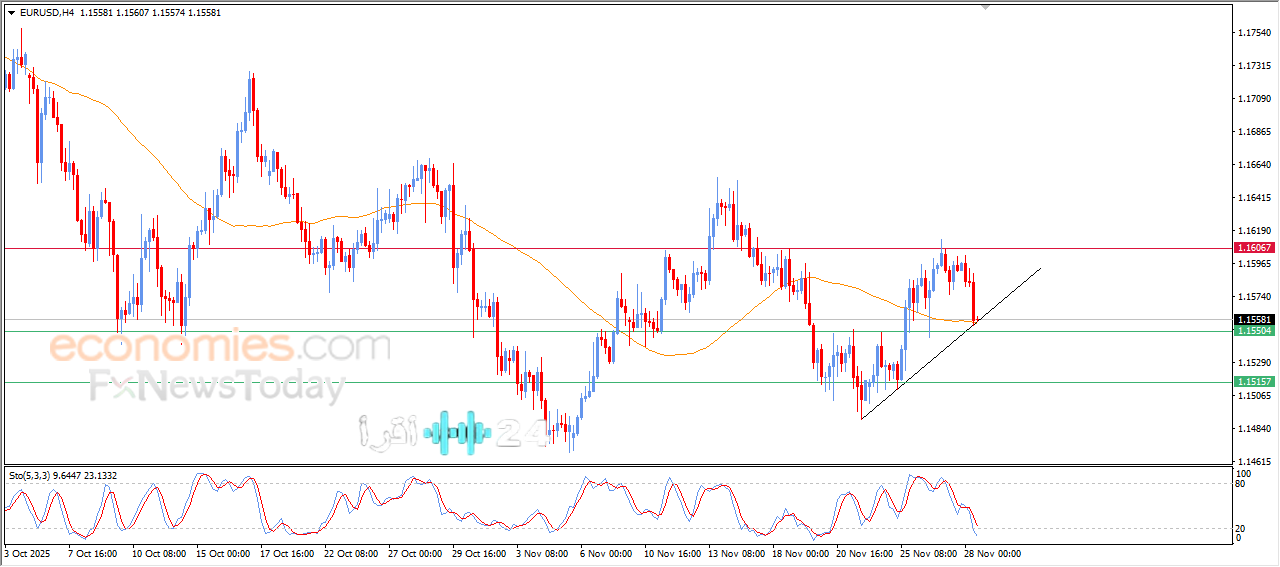Click the 3 Oct 2025 date label
This screenshot has width=1280, height=567.
pos(27,553)
